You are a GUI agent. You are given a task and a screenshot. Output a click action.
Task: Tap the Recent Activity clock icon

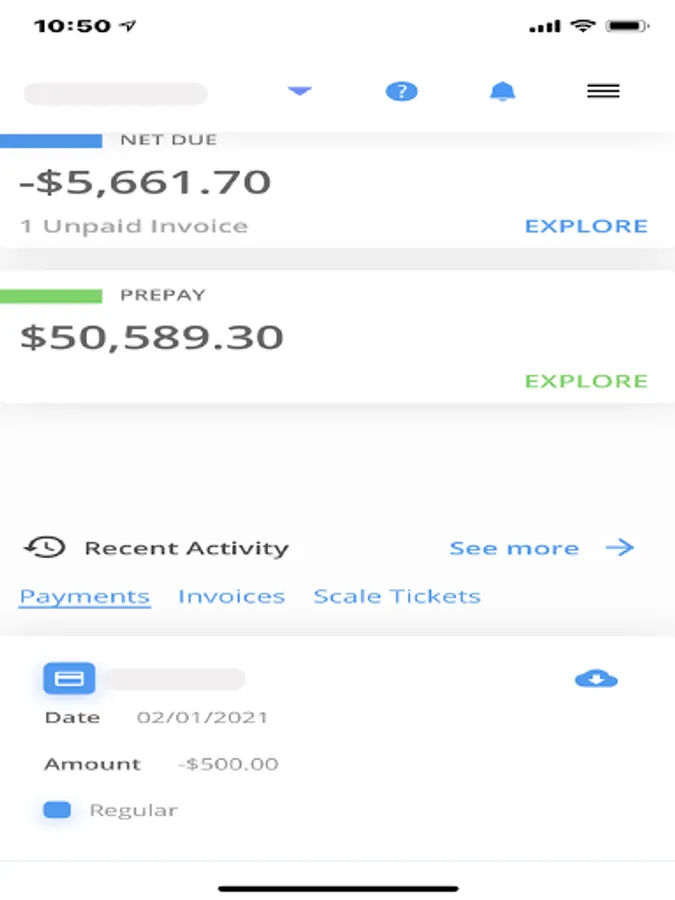[x=45, y=547]
